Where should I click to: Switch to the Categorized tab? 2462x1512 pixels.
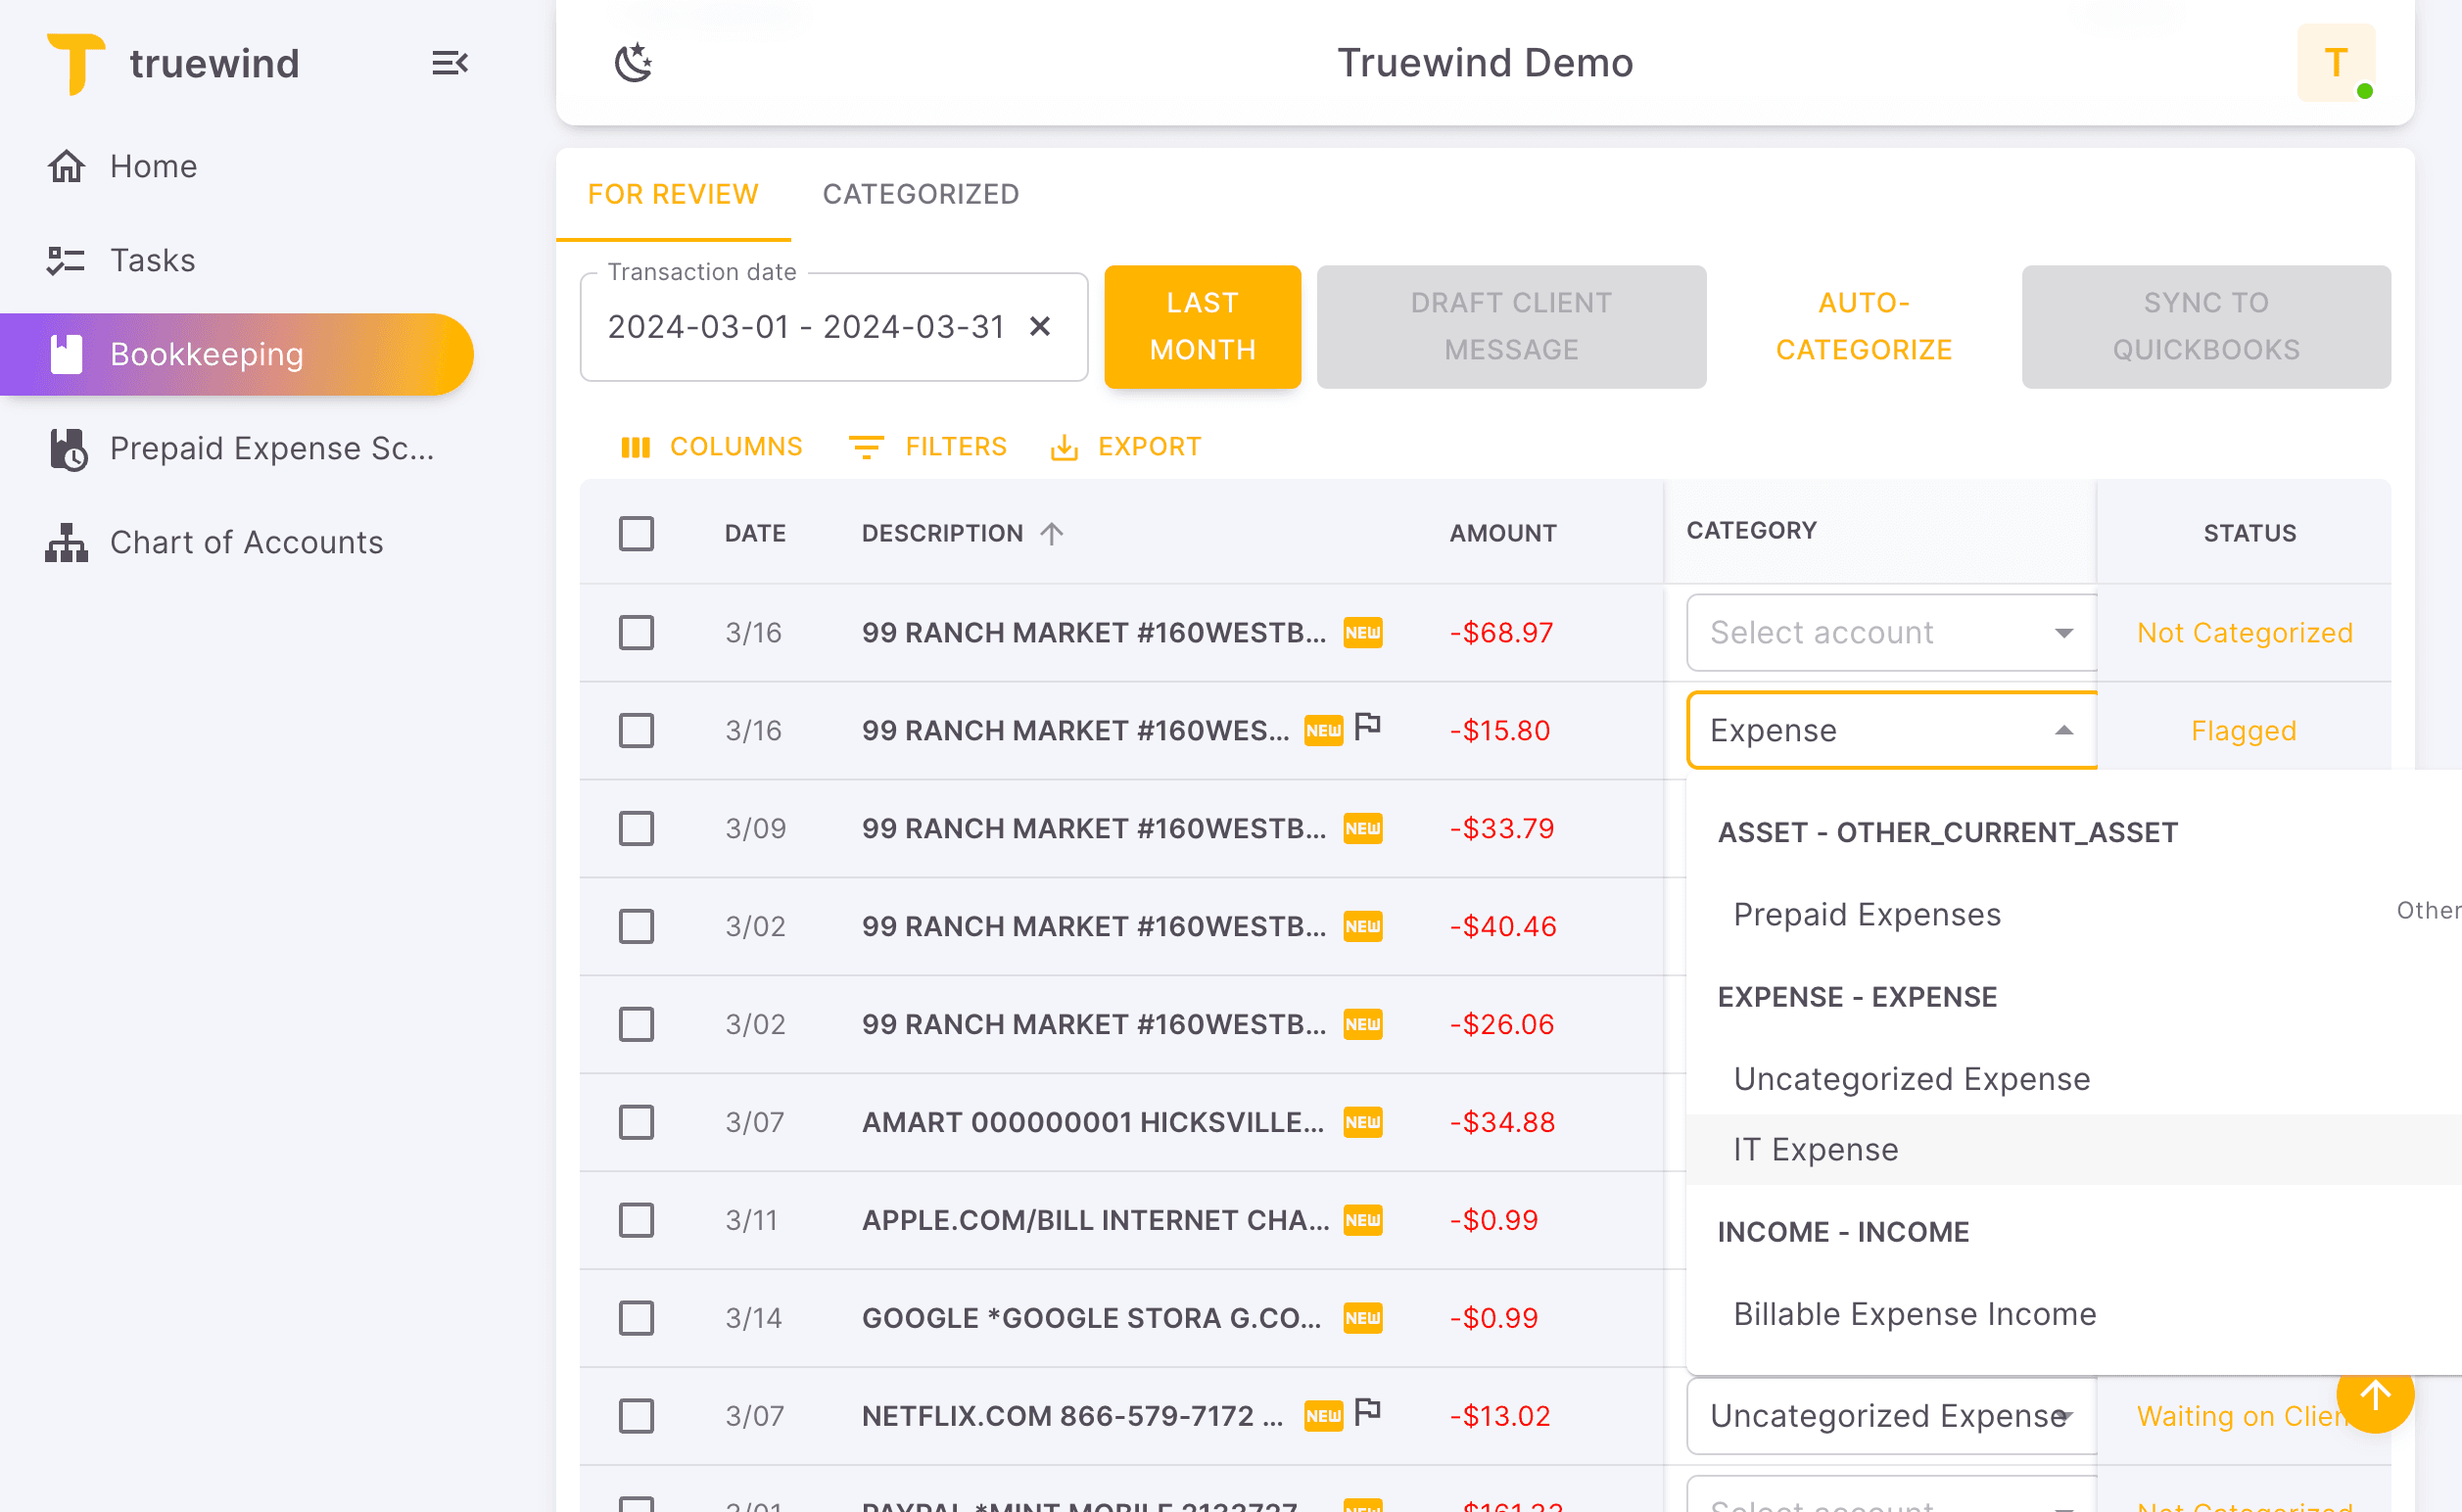click(920, 194)
